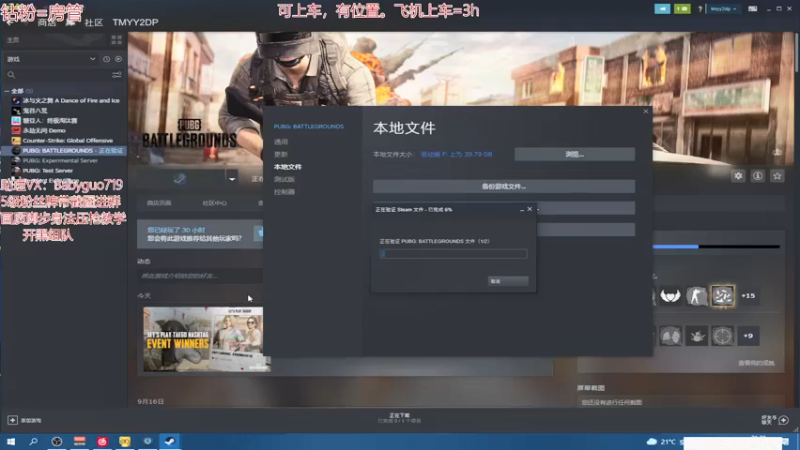Open 控制器 properties tab

click(x=284, y=192)
